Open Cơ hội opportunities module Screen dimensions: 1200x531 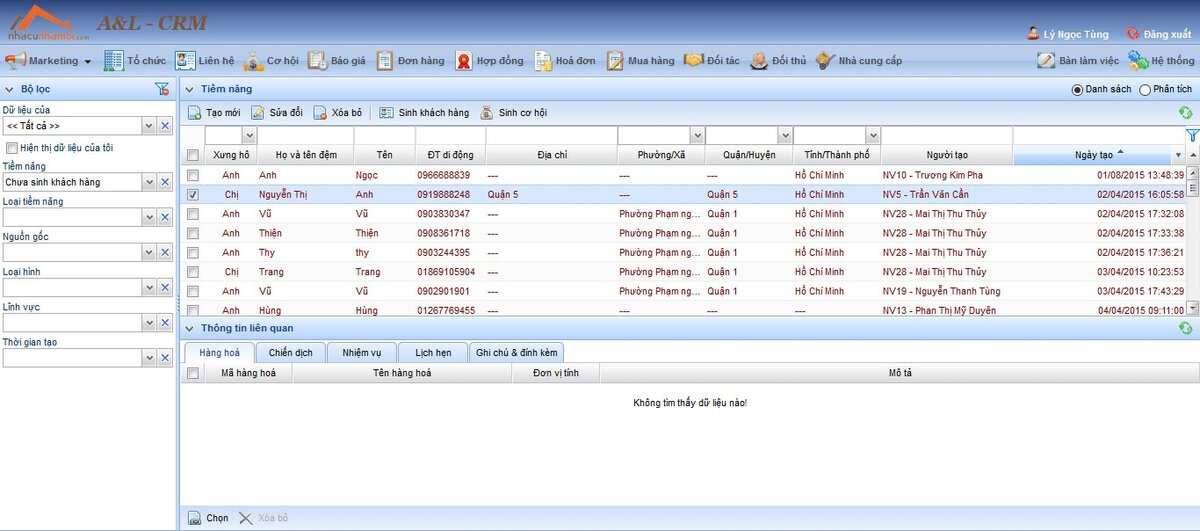[271, 61]
